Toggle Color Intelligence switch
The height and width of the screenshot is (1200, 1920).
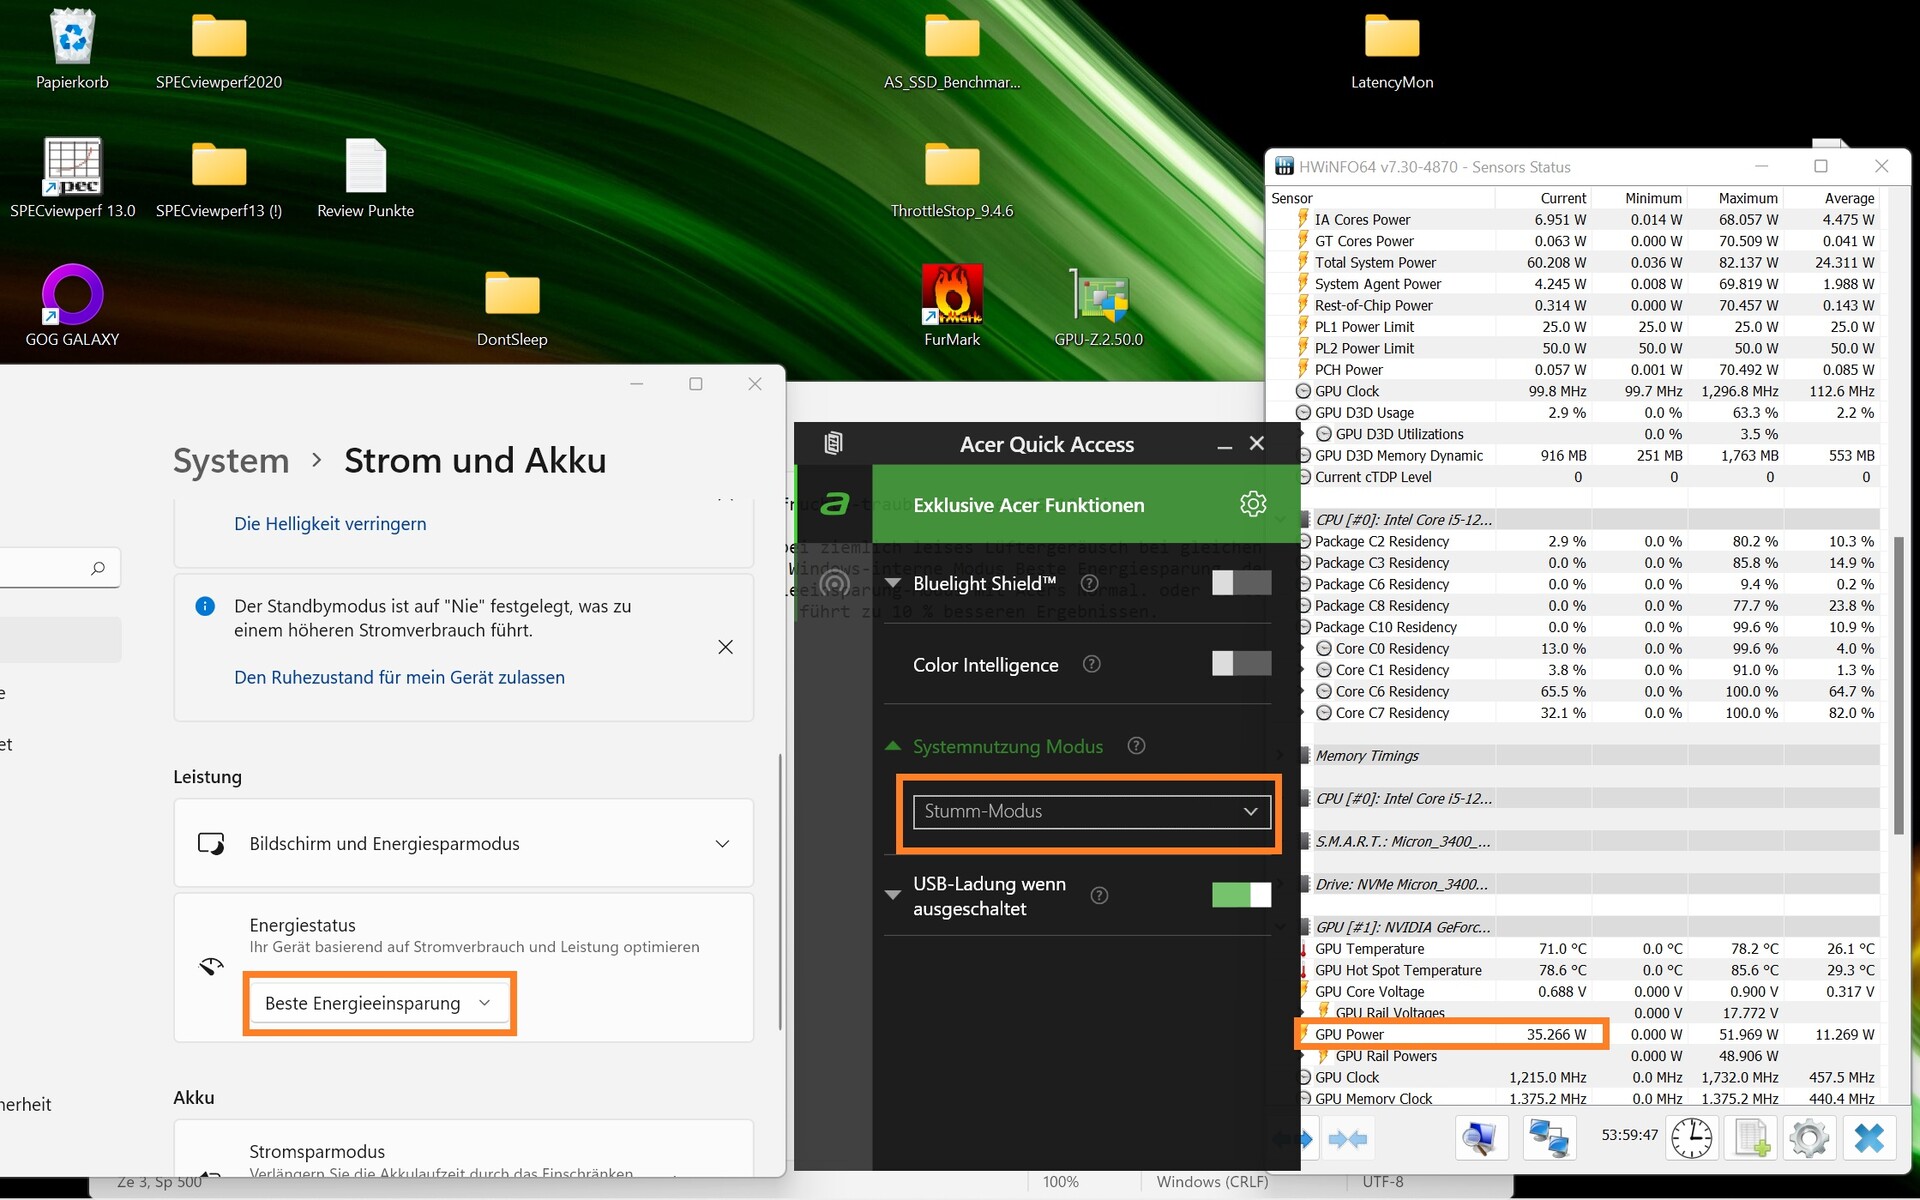(1241, 663)
